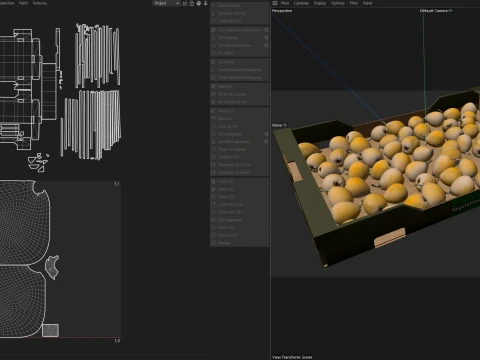This screenshot has width=480, height=360.
Task: Click Cycle UV CCW
Action: point(240,204)
